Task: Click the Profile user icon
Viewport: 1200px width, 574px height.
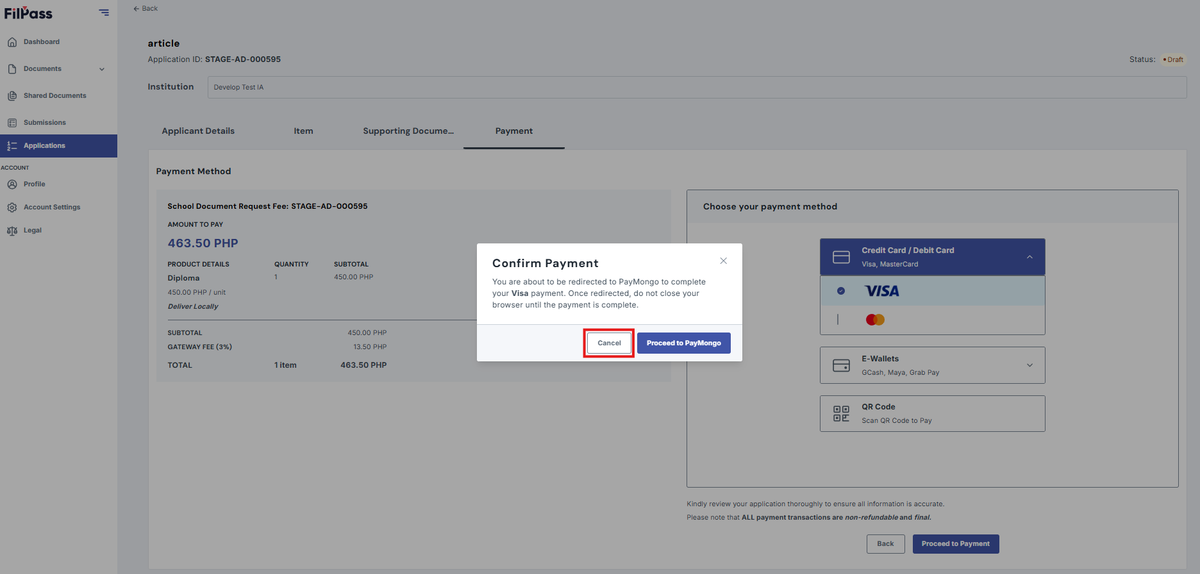Action: [x=12, y=184]
